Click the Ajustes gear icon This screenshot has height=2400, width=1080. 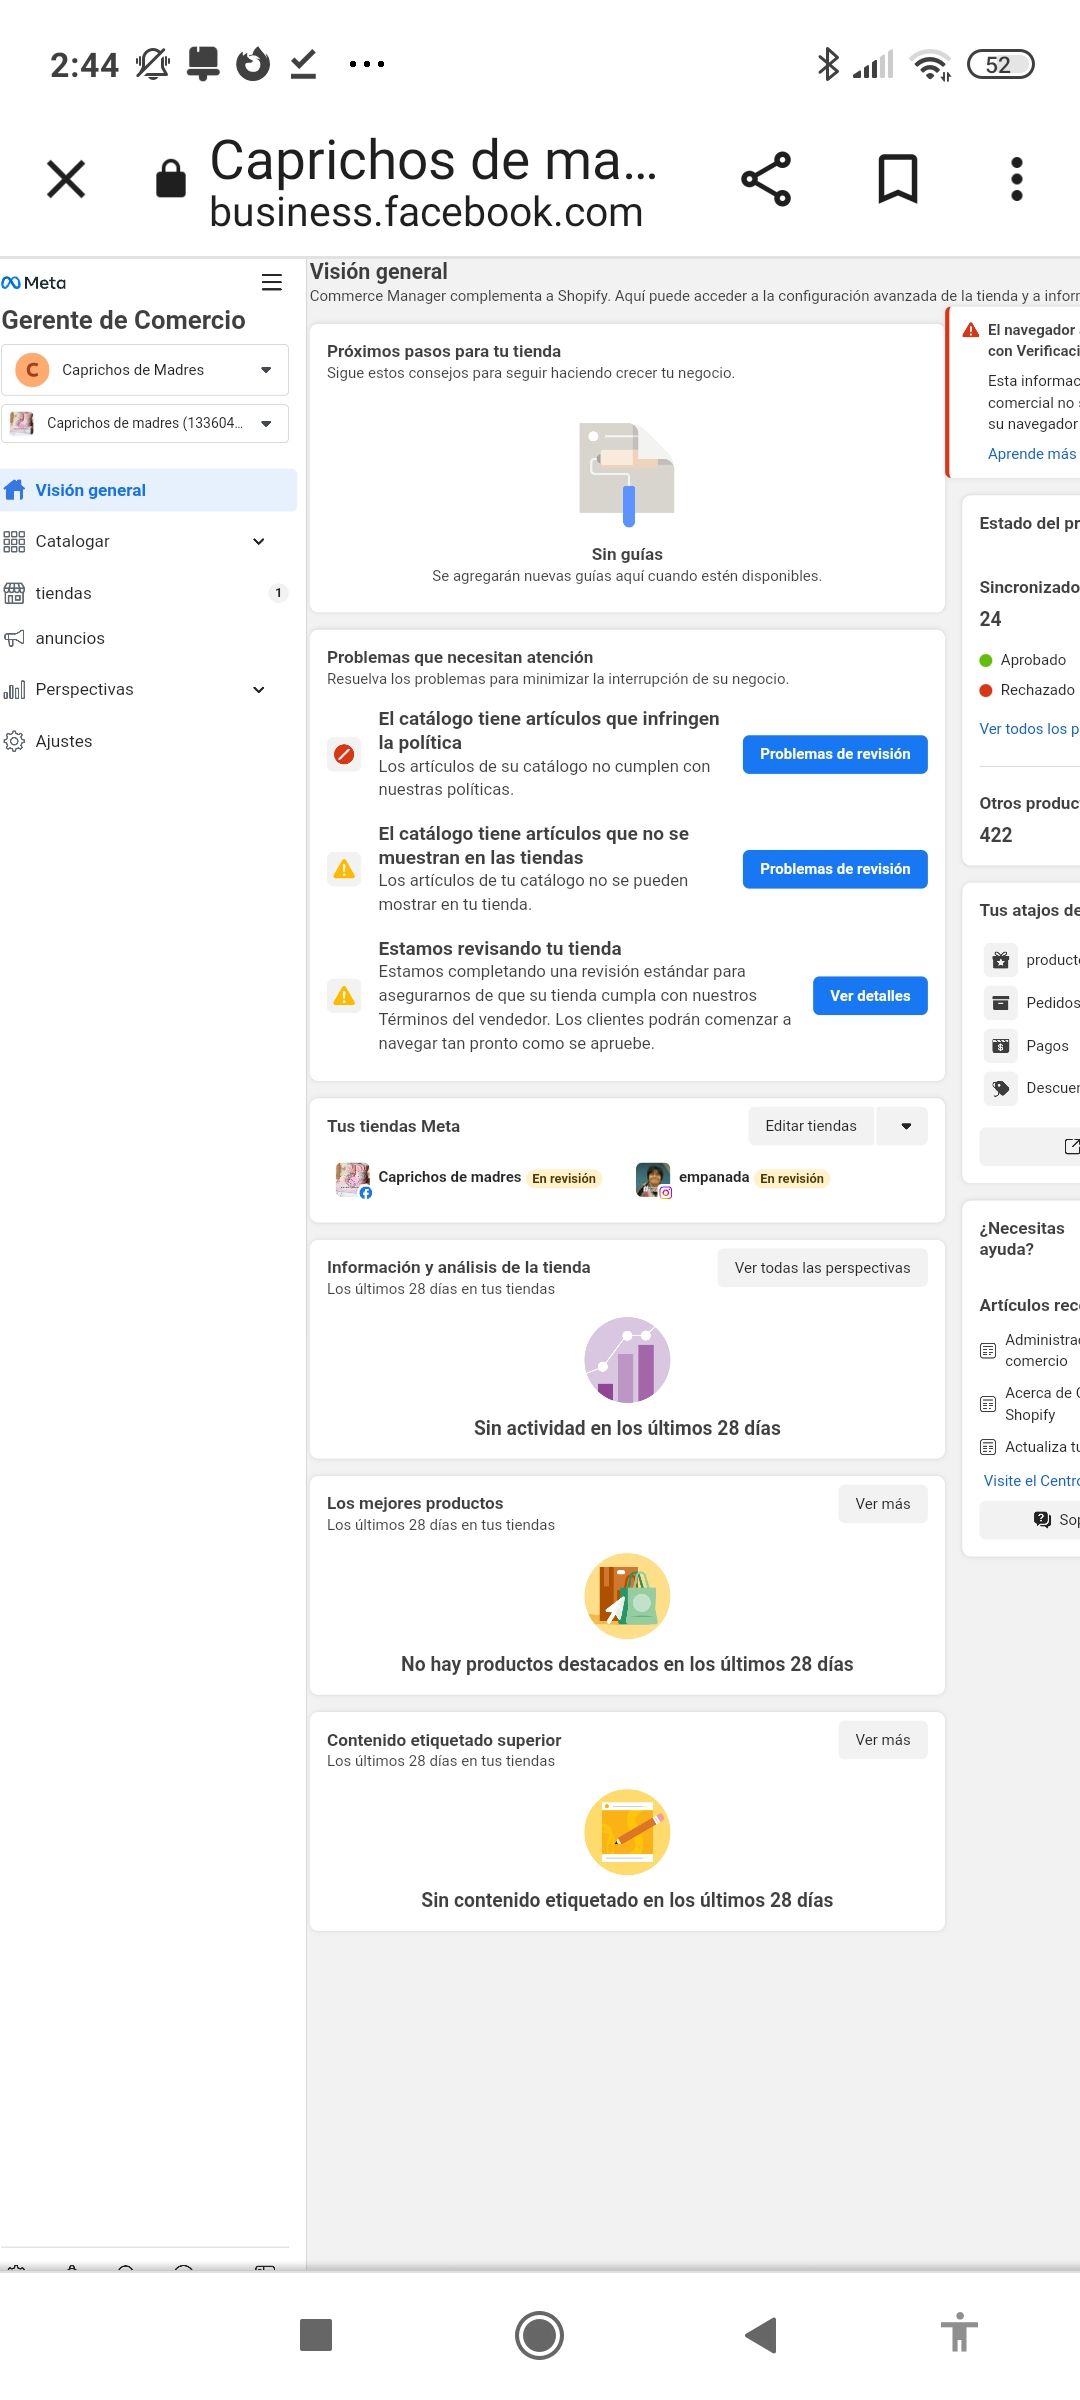point(14,741)
